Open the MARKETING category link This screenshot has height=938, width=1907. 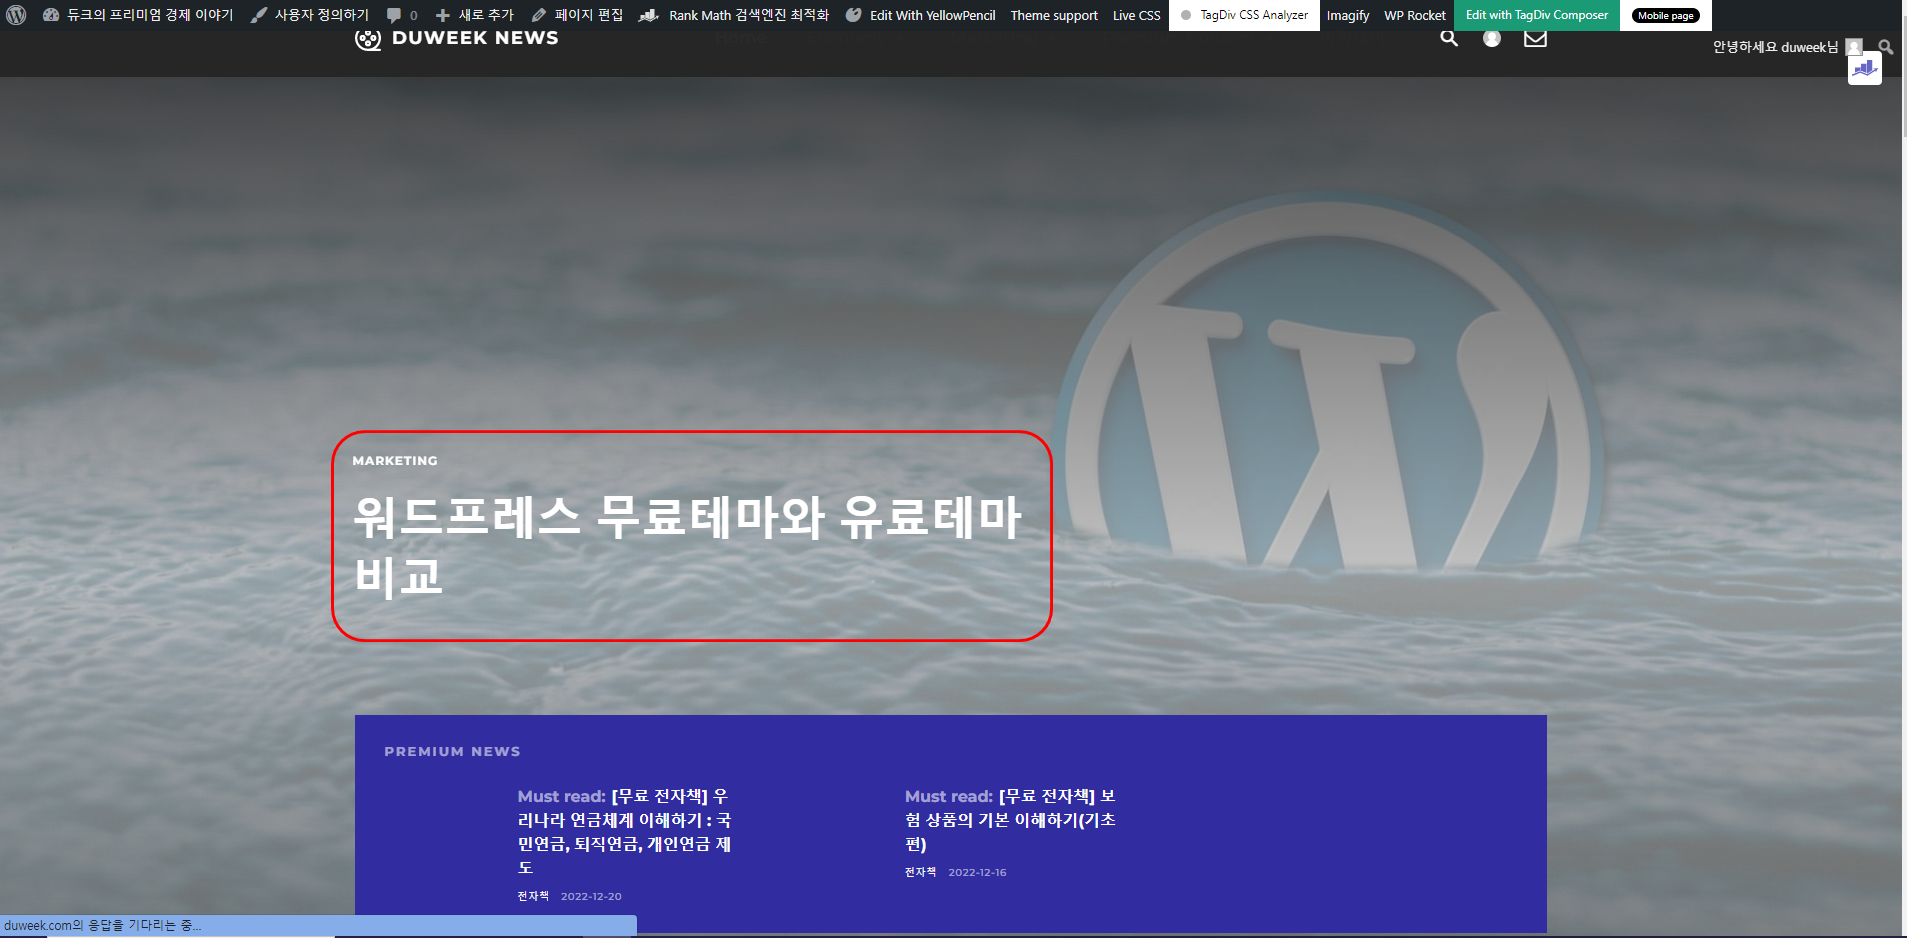pyautogui.click(x=395, y=461)
